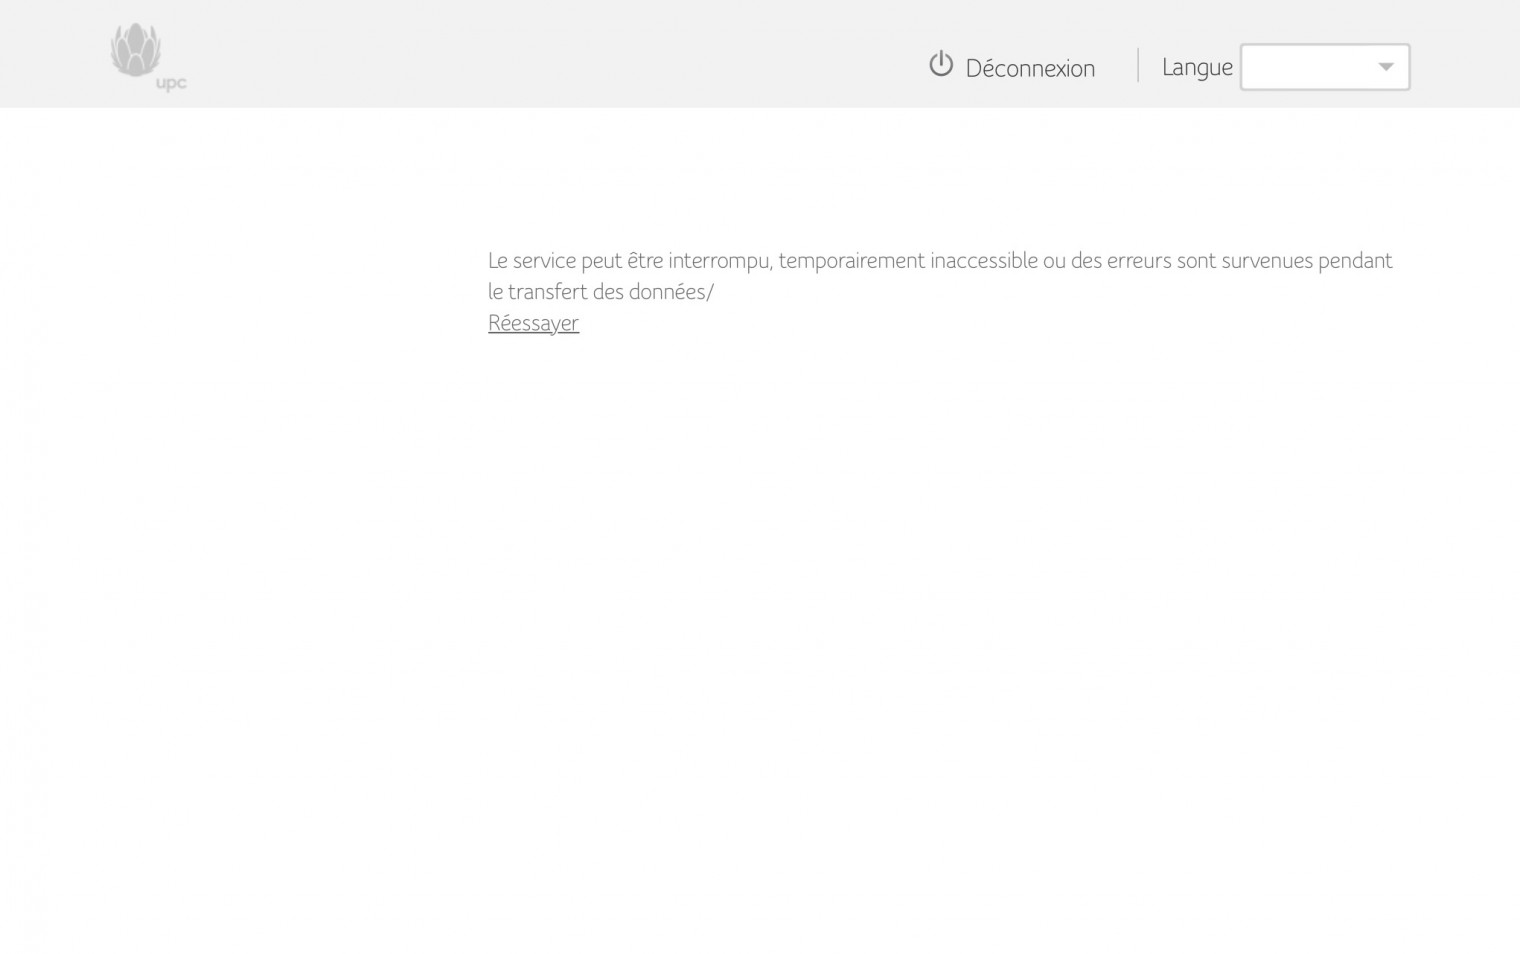Click the line 'le transfert des données/'
The width and height of the screenshot is (1520, 954).
pos(600,292)
